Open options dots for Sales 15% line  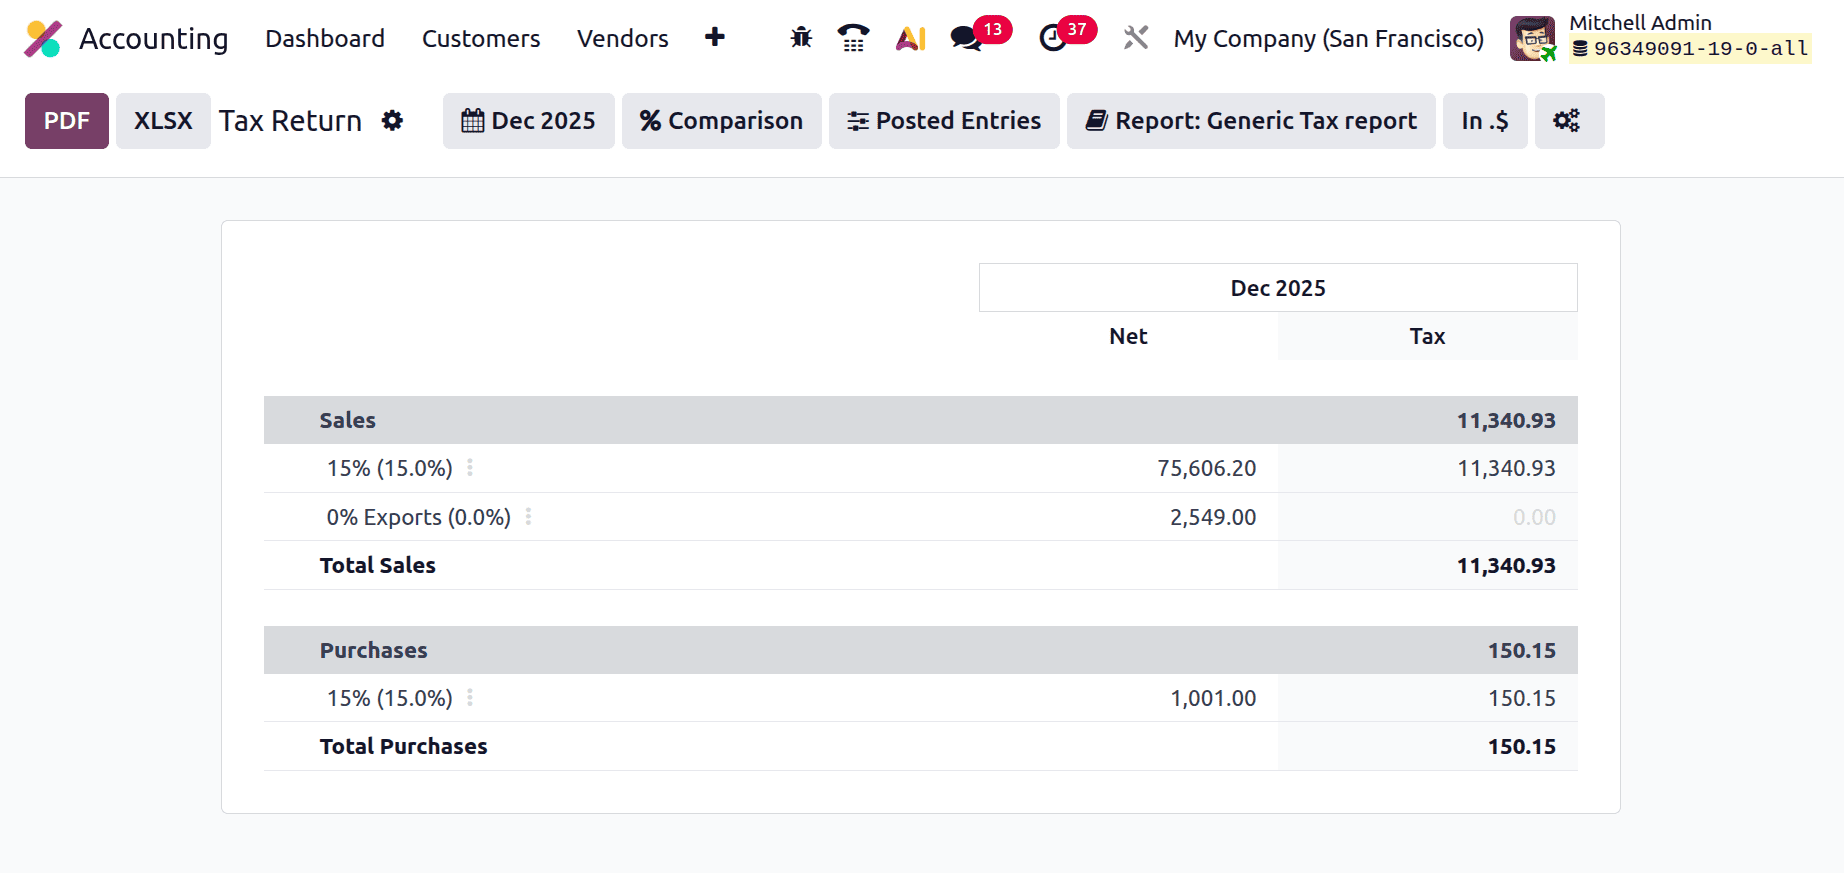[470, 468]
